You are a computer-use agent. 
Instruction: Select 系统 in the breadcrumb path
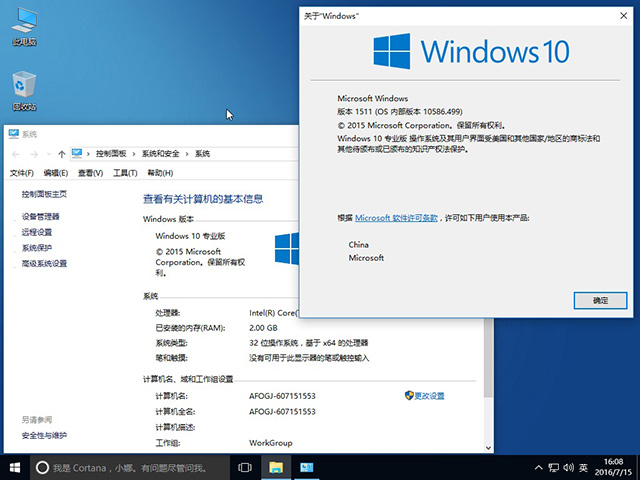(202, 154)
